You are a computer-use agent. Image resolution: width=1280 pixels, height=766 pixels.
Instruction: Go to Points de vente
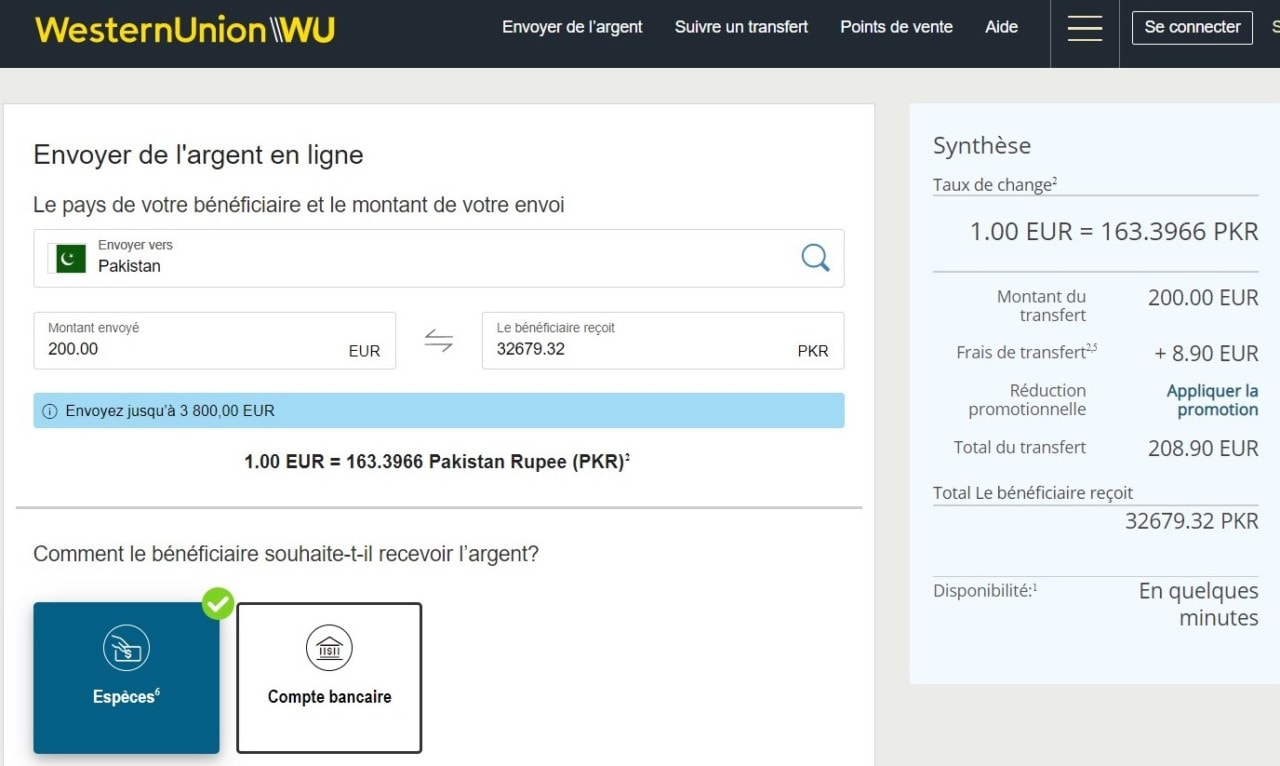[896, 27]
